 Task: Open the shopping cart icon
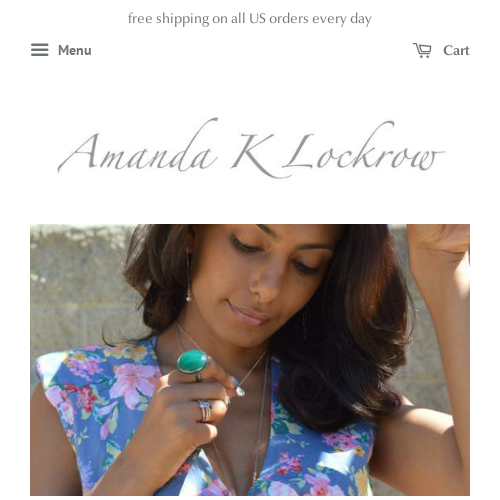422,50
